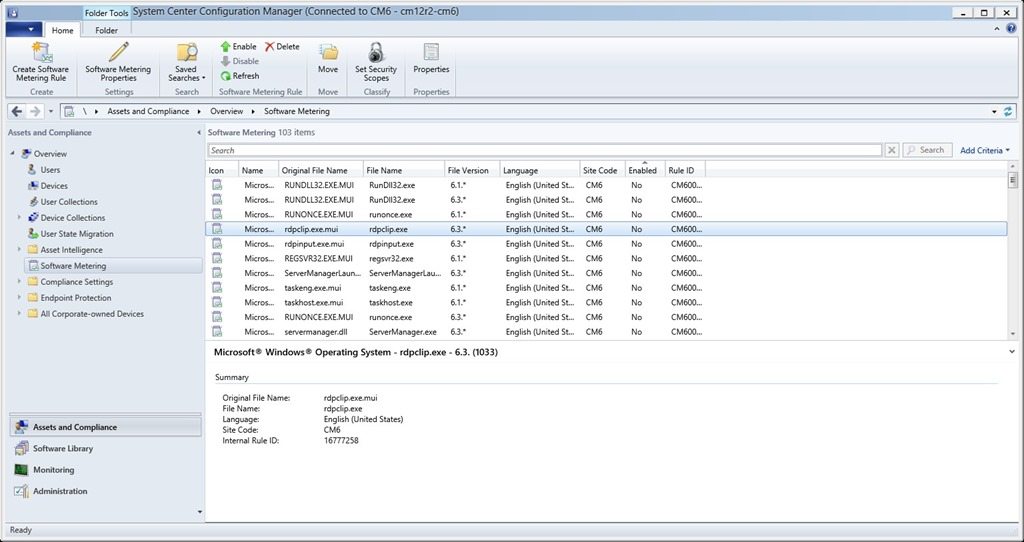
Task: Open User State Migration node
Action: (76, 234)
